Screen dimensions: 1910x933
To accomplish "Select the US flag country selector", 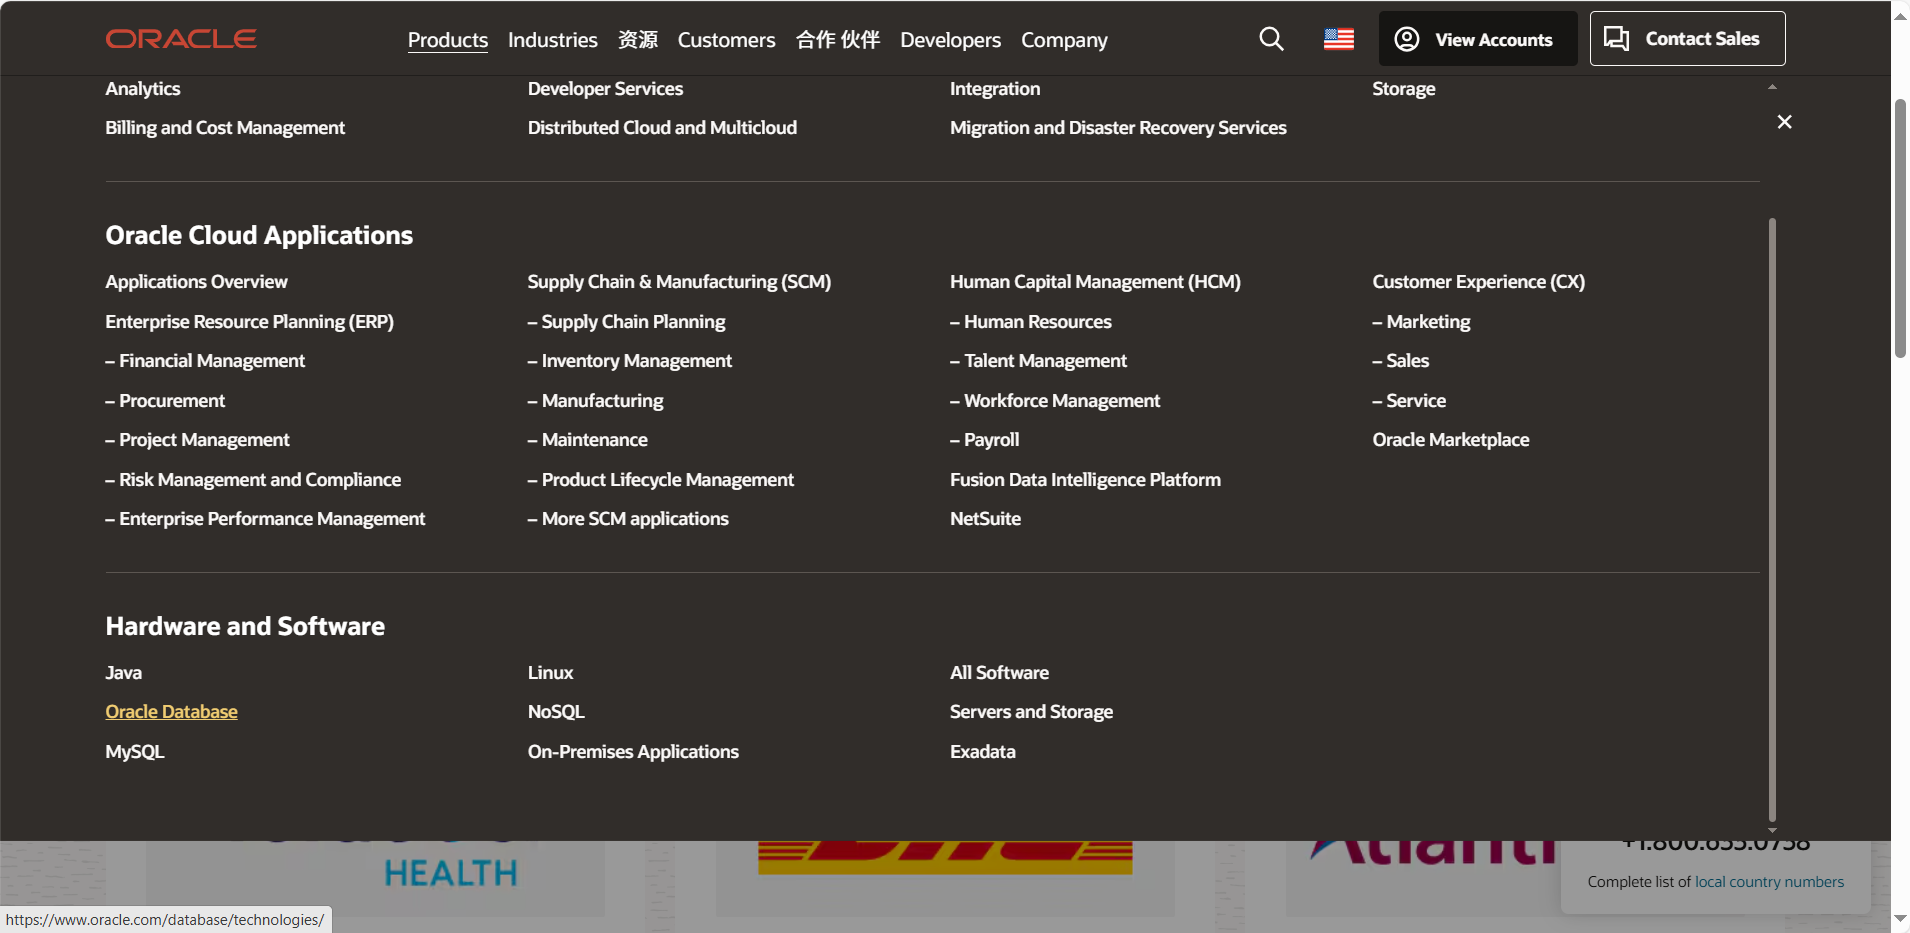I will tap(1339, 39).
